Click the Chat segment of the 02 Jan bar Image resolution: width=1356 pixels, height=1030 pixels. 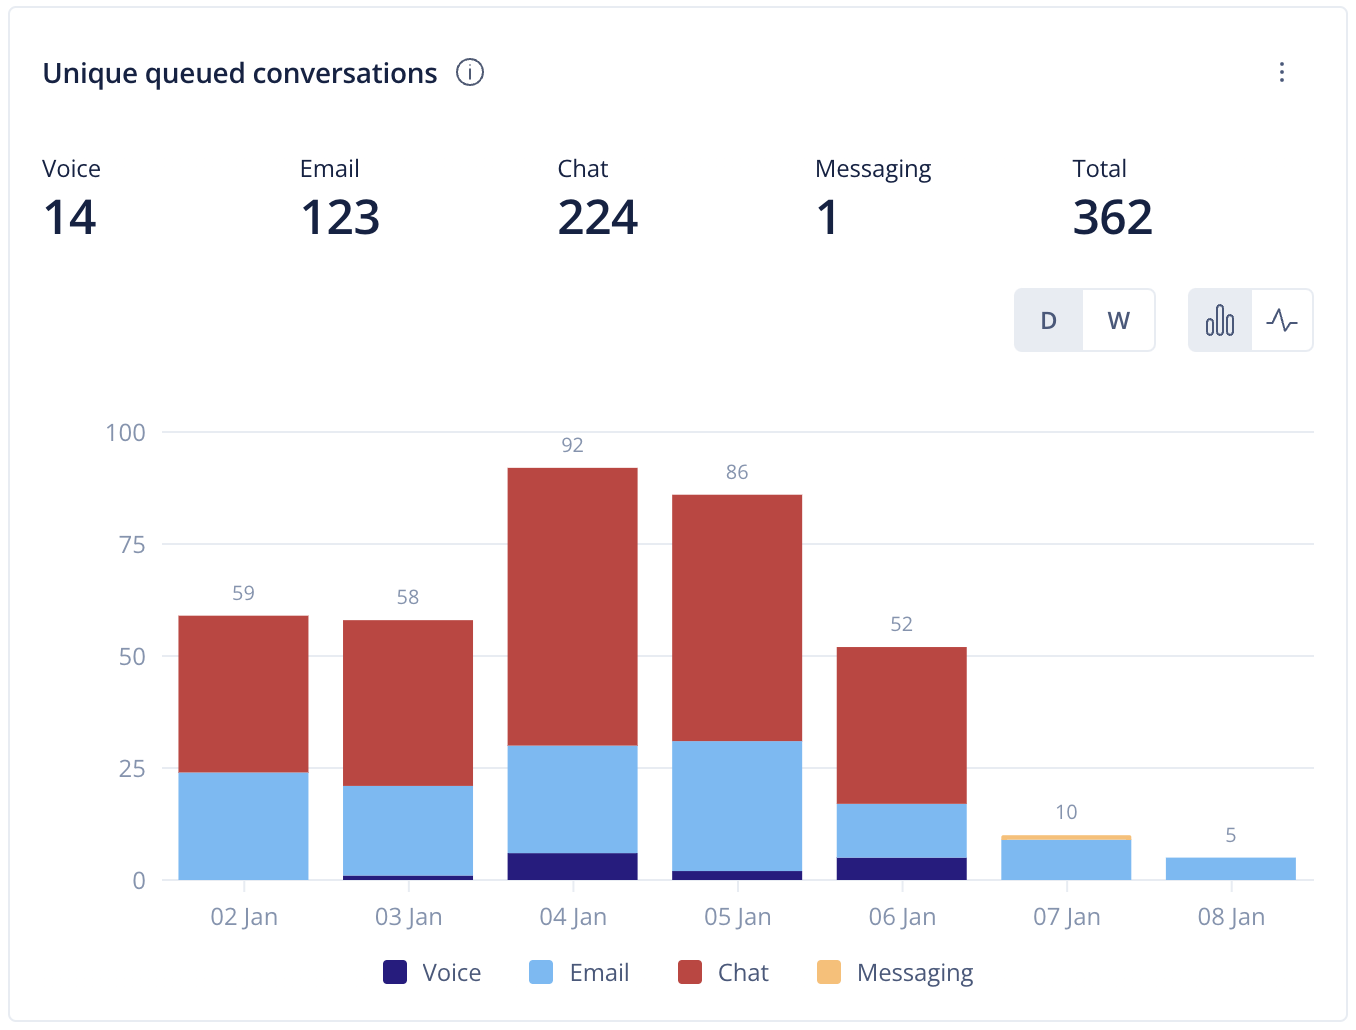(x=244, y=694)
